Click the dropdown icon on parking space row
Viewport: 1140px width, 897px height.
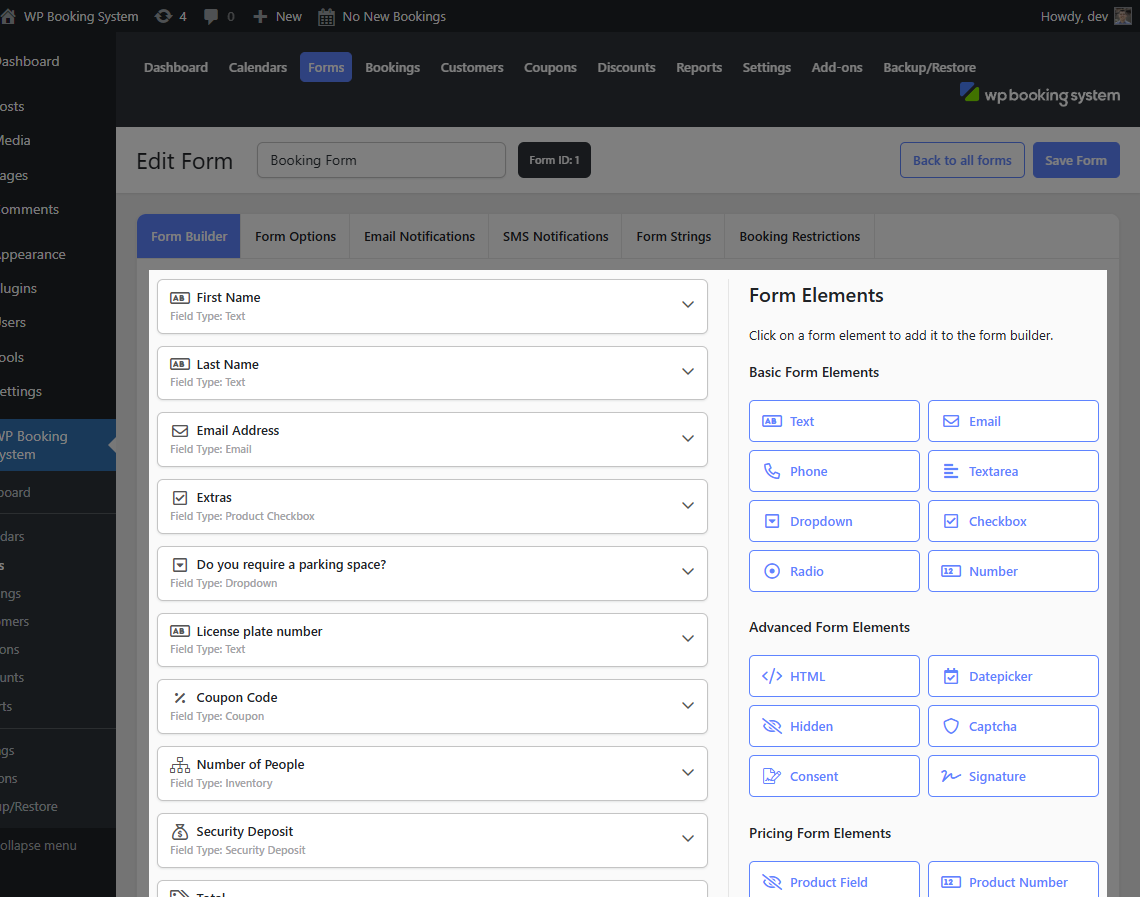(180, 565)
